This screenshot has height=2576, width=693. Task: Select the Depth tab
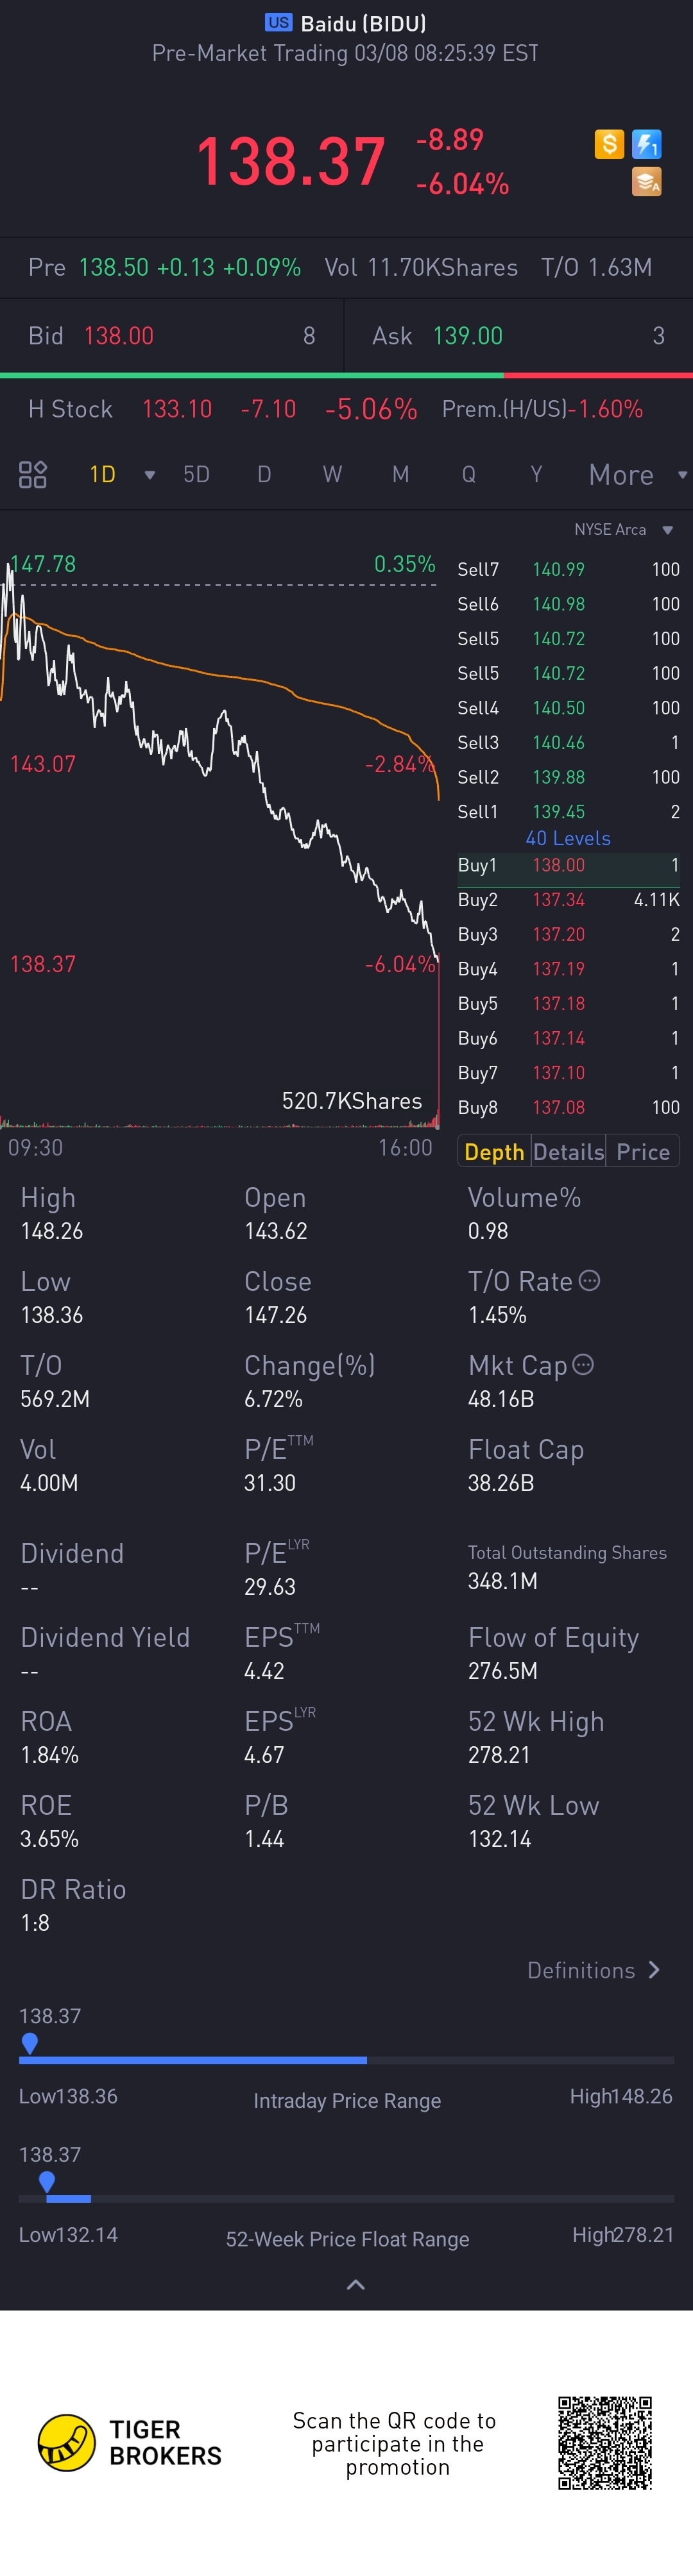tap(494, 1152)
